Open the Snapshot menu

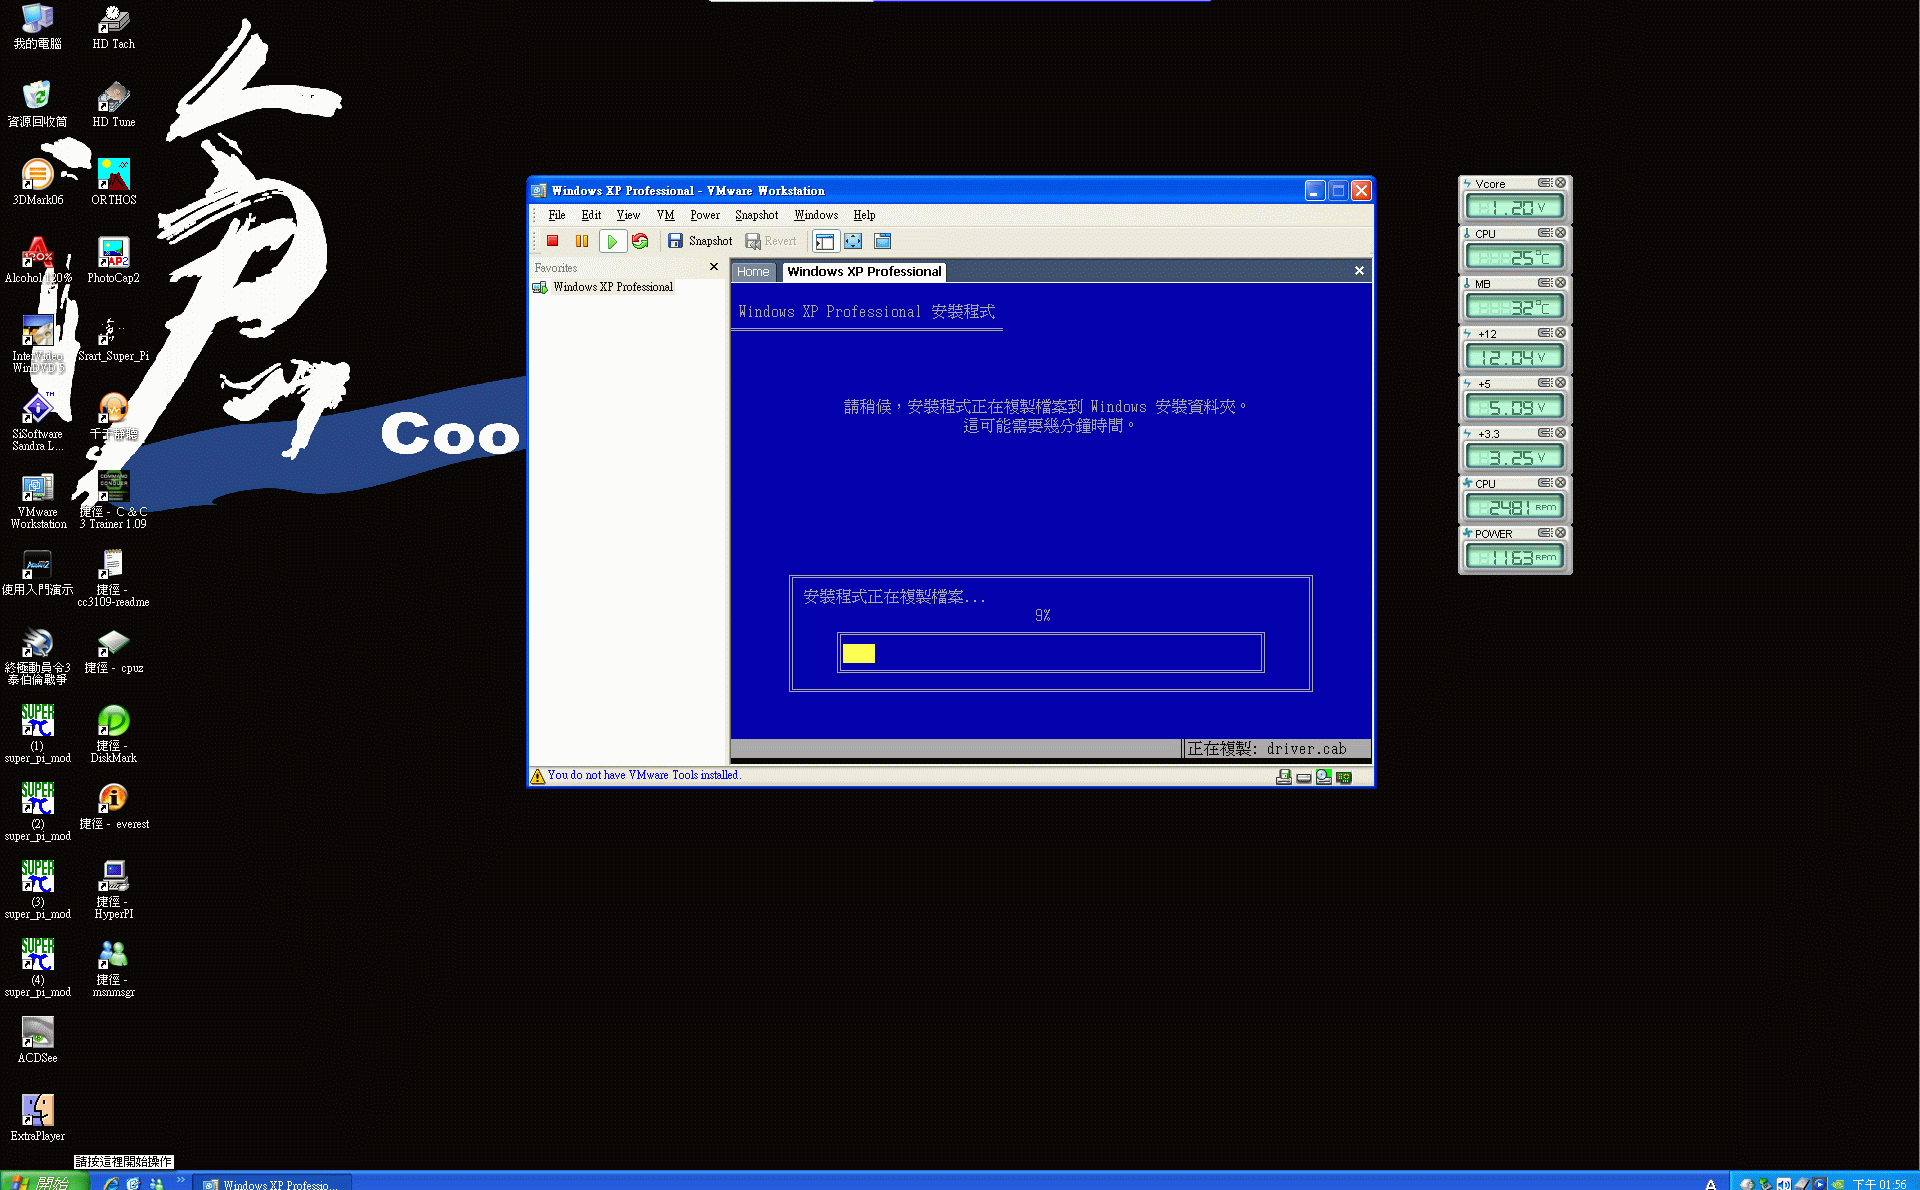[x=756, y=215]
